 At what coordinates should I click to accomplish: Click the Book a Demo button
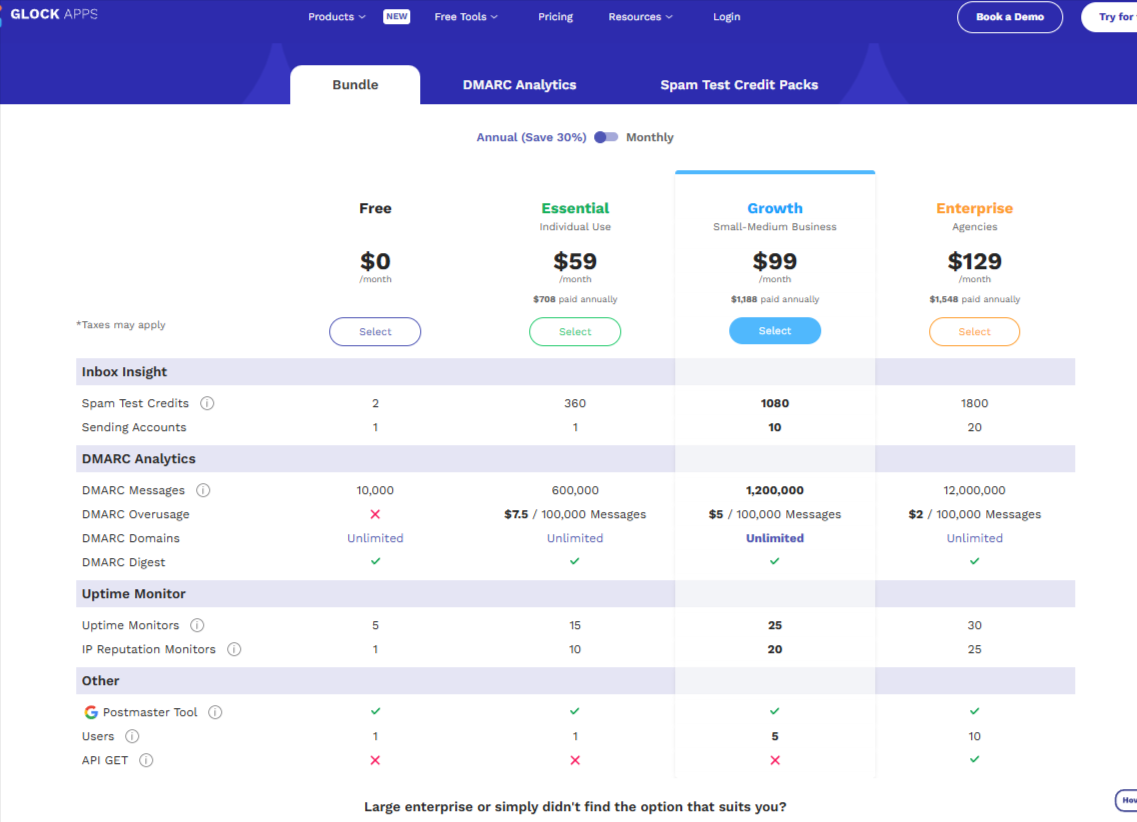[1009, 17]
